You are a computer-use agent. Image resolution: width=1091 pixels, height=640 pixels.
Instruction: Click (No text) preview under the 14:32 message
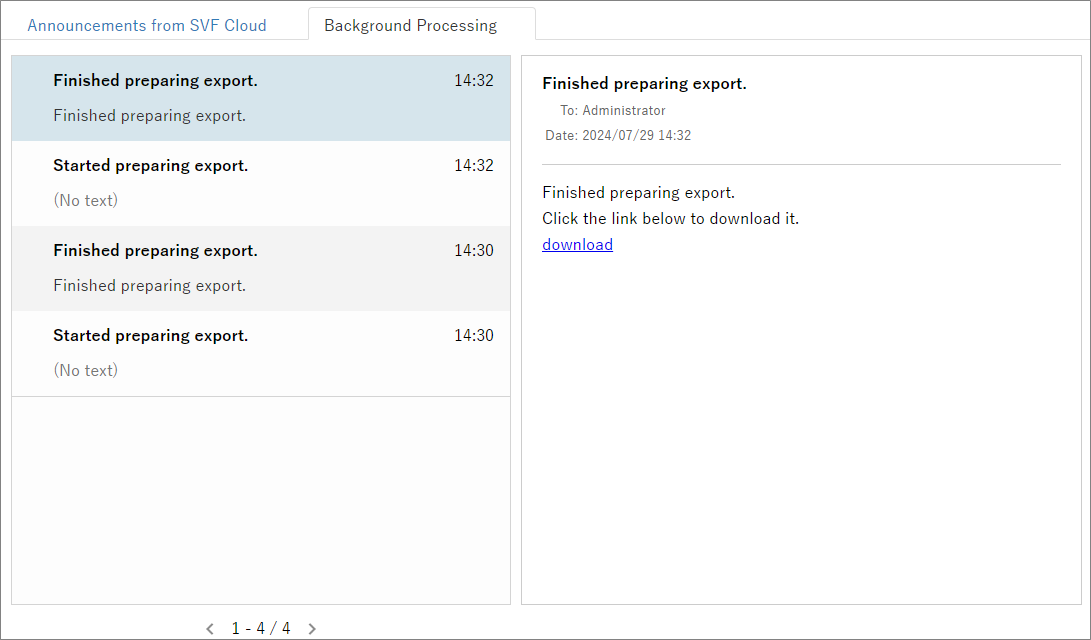85,200
